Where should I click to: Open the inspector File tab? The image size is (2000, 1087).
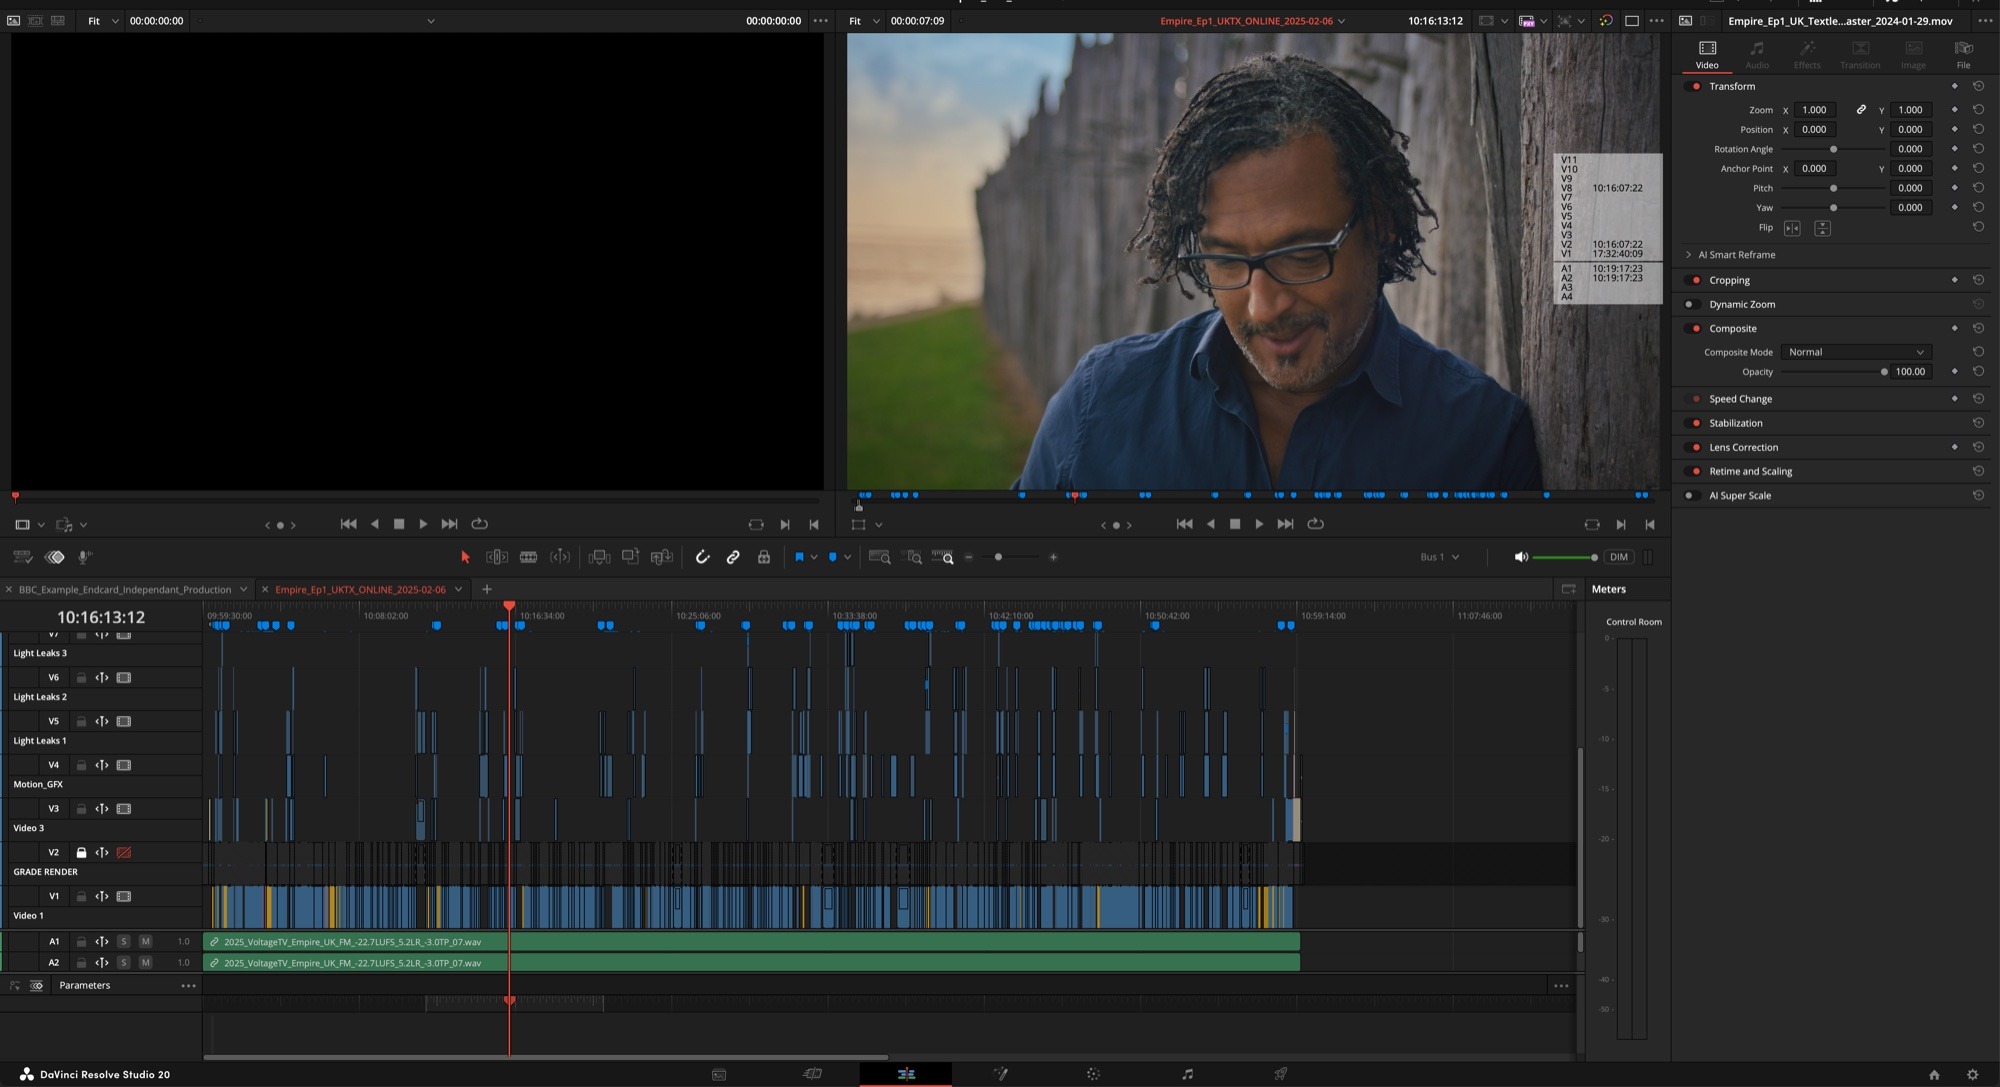1963,54
